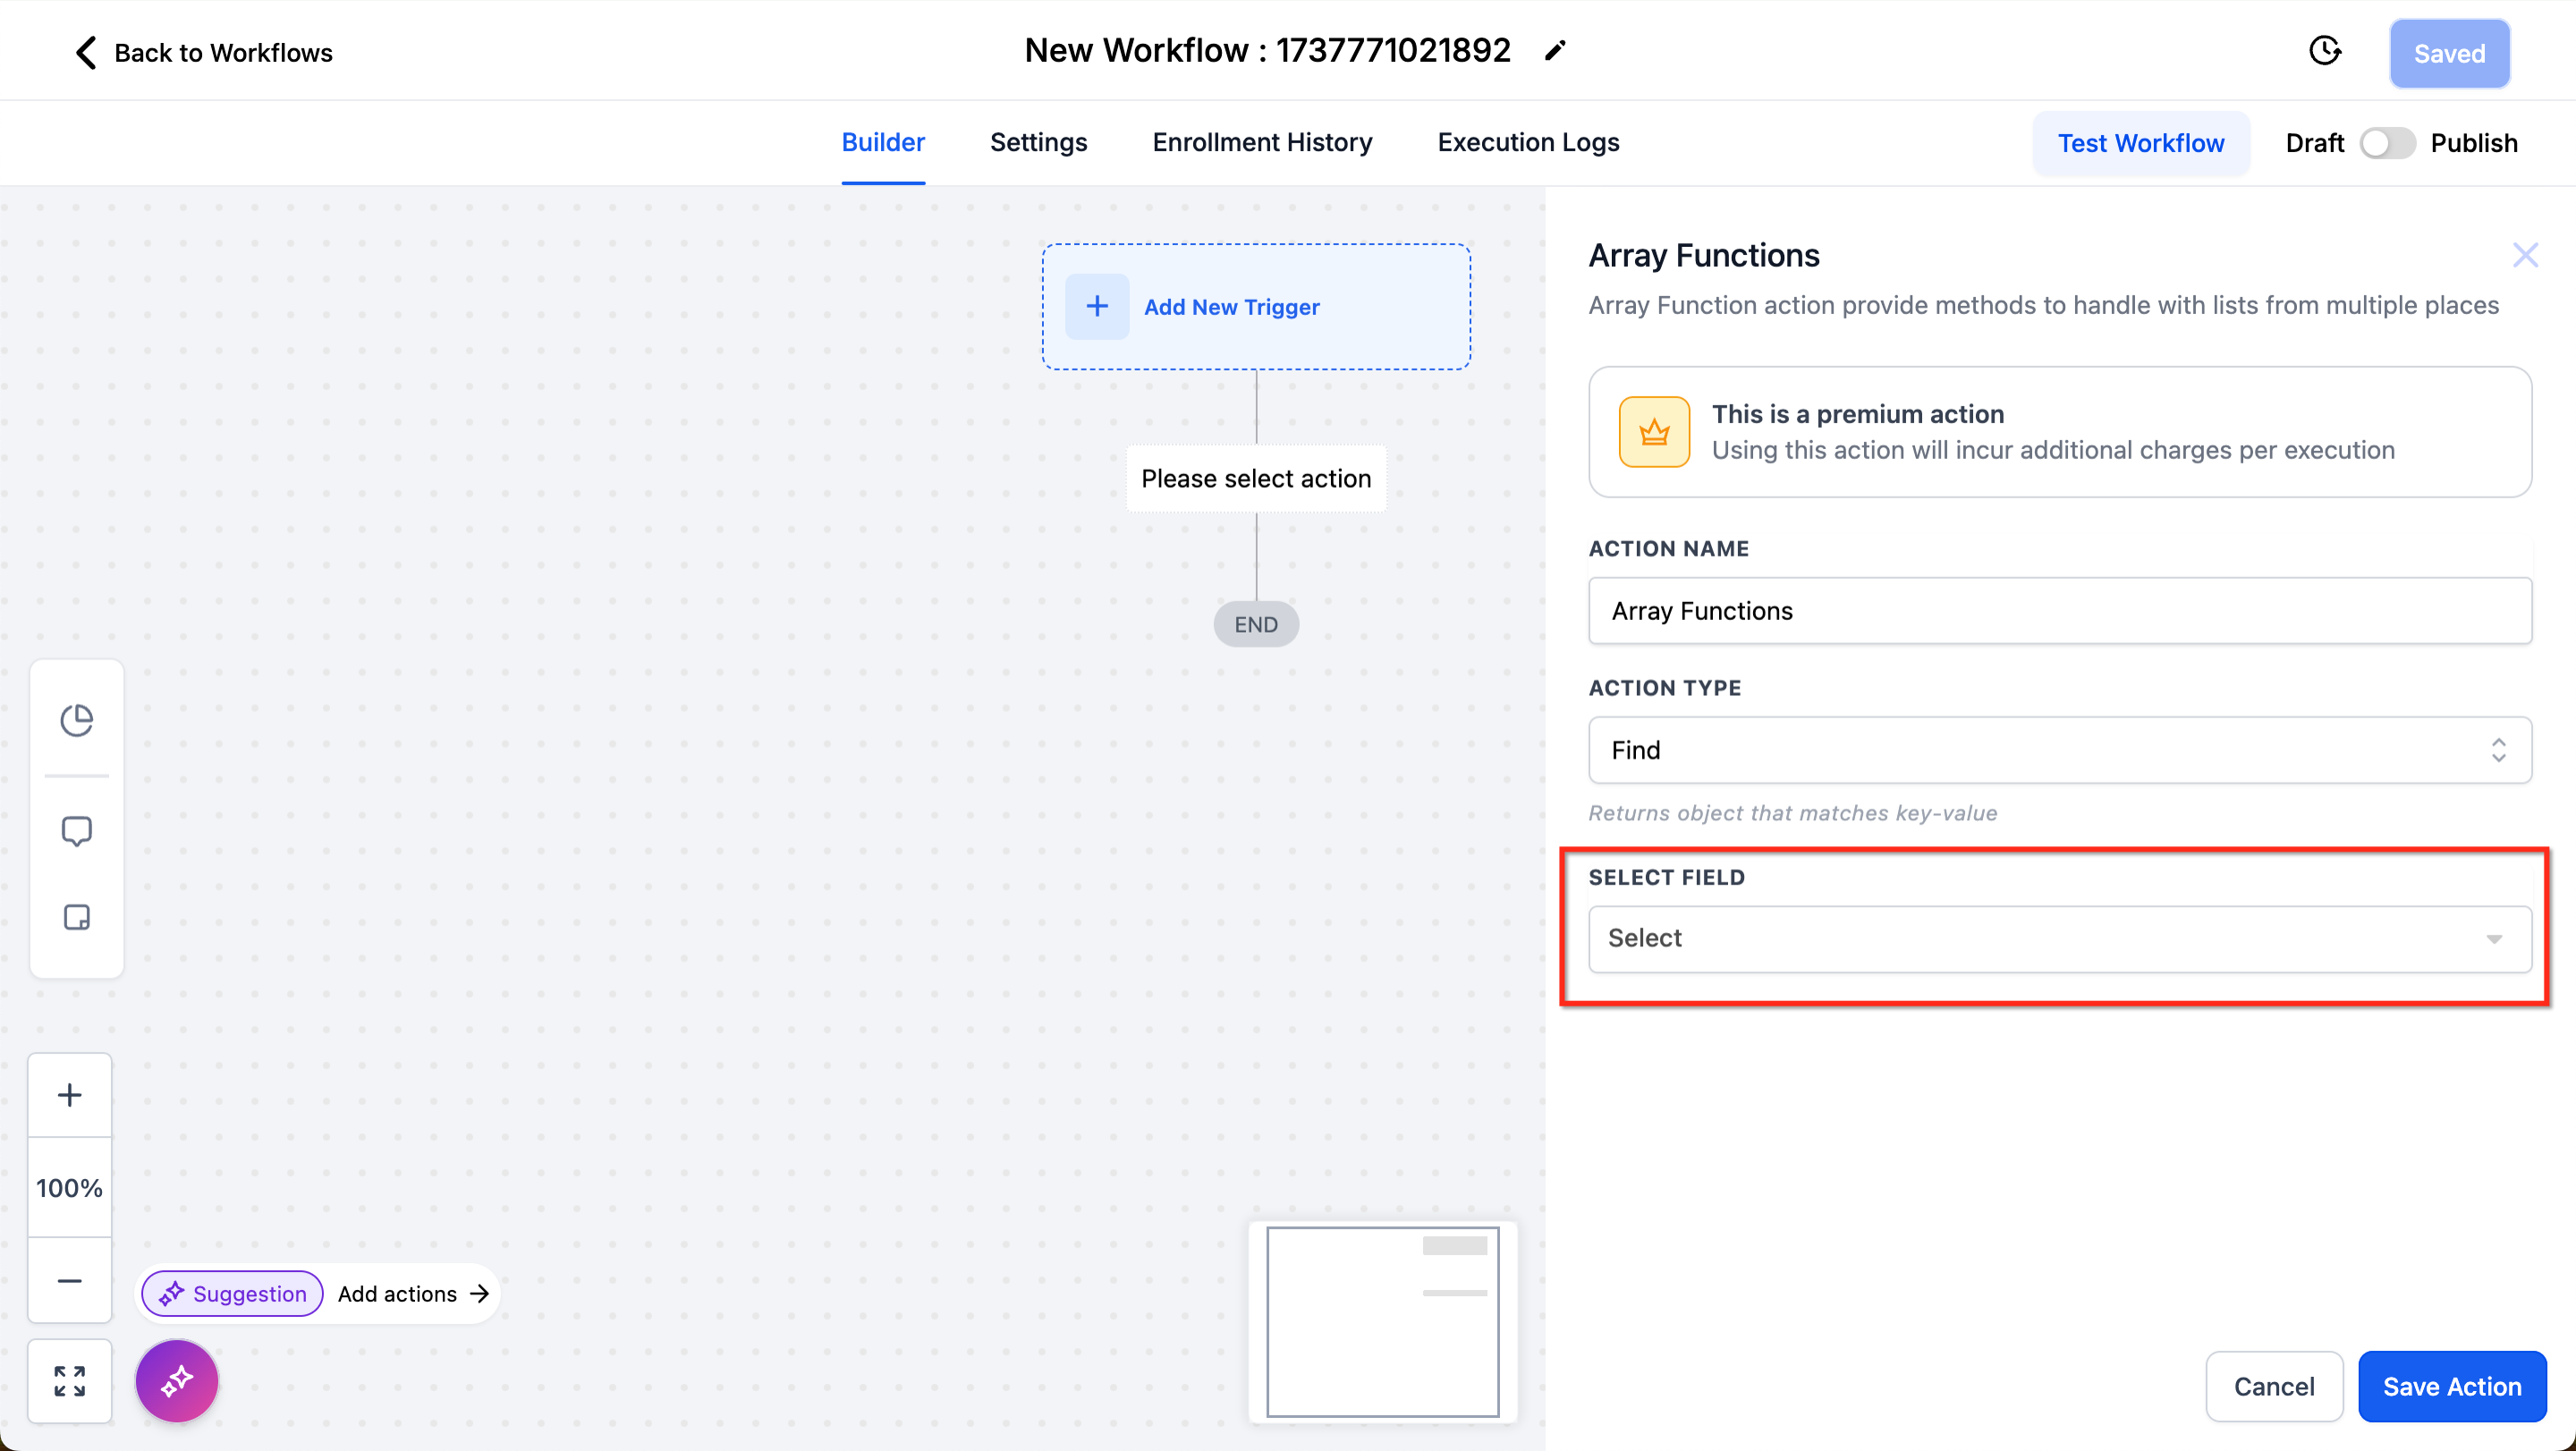Zoom out with the minus icon
Image resolution: width=2576 pixels, height=1451 pixels.
pos(69,1281)
